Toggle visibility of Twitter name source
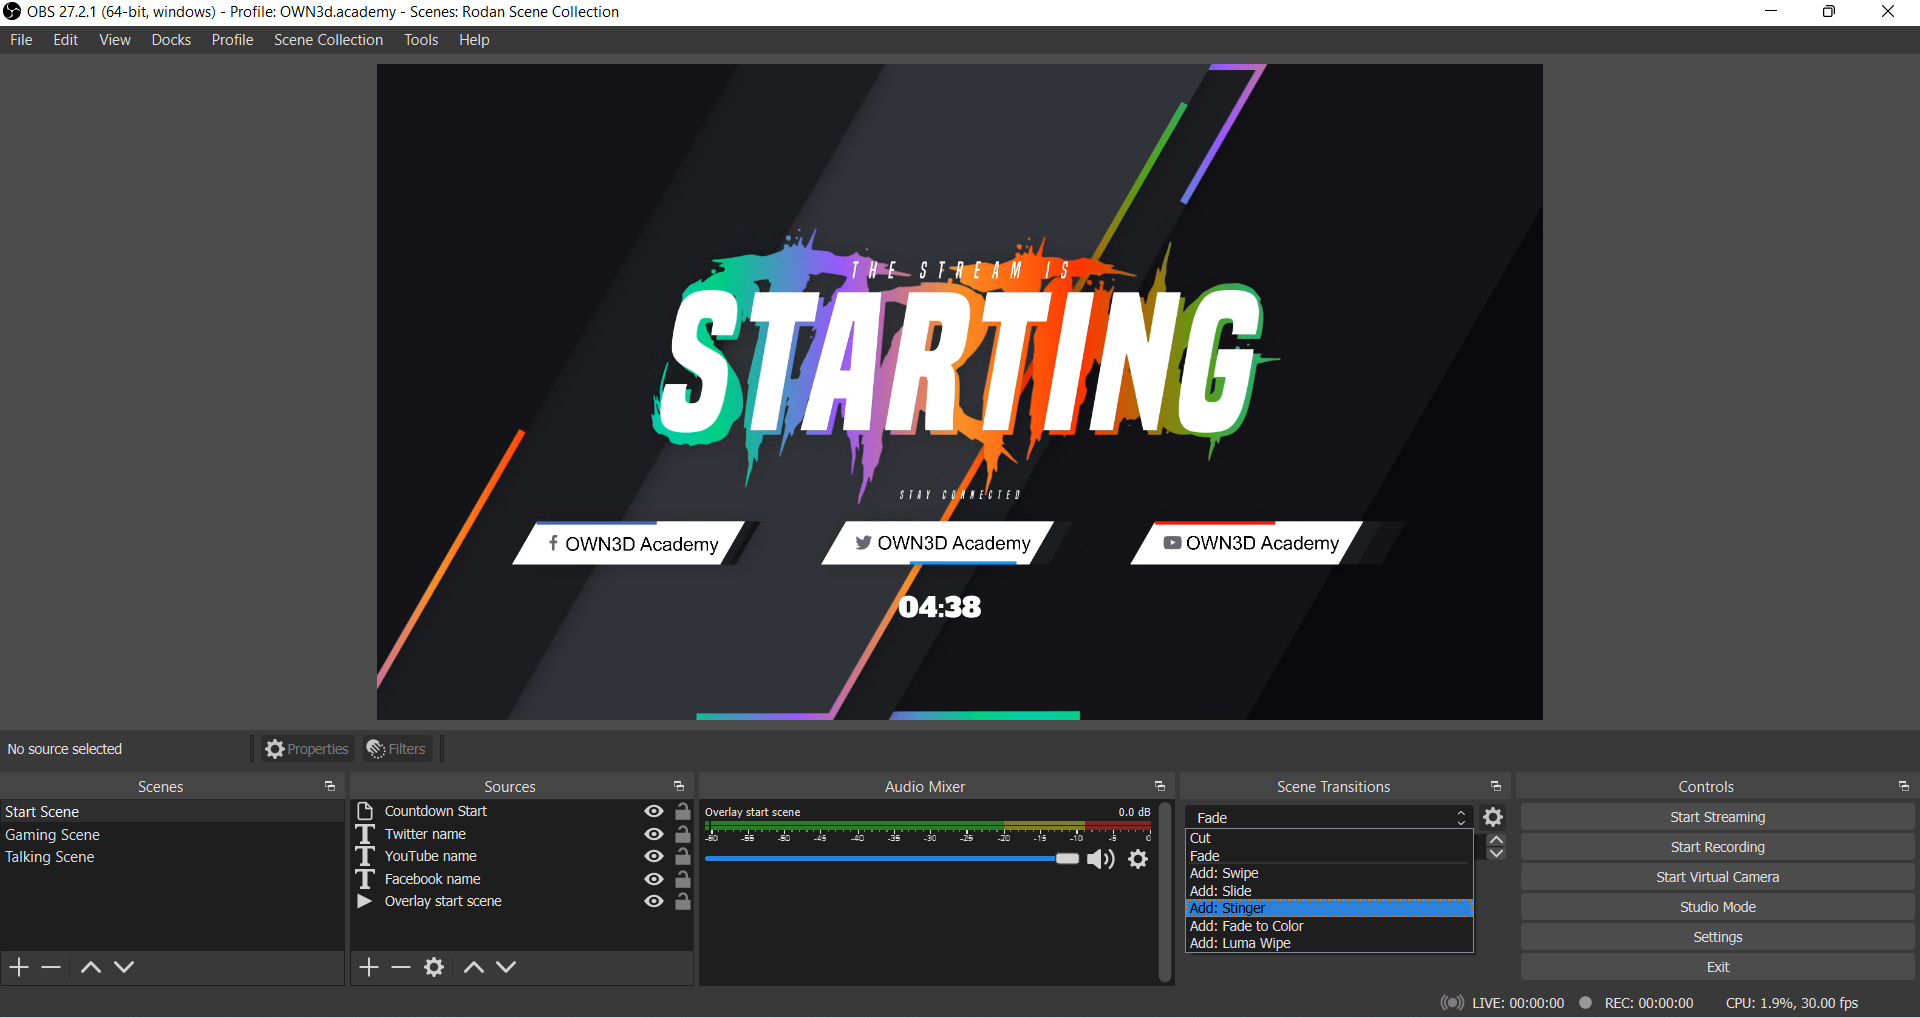Viewport: 1920px width, 1018px height. (x=654, y=834)
